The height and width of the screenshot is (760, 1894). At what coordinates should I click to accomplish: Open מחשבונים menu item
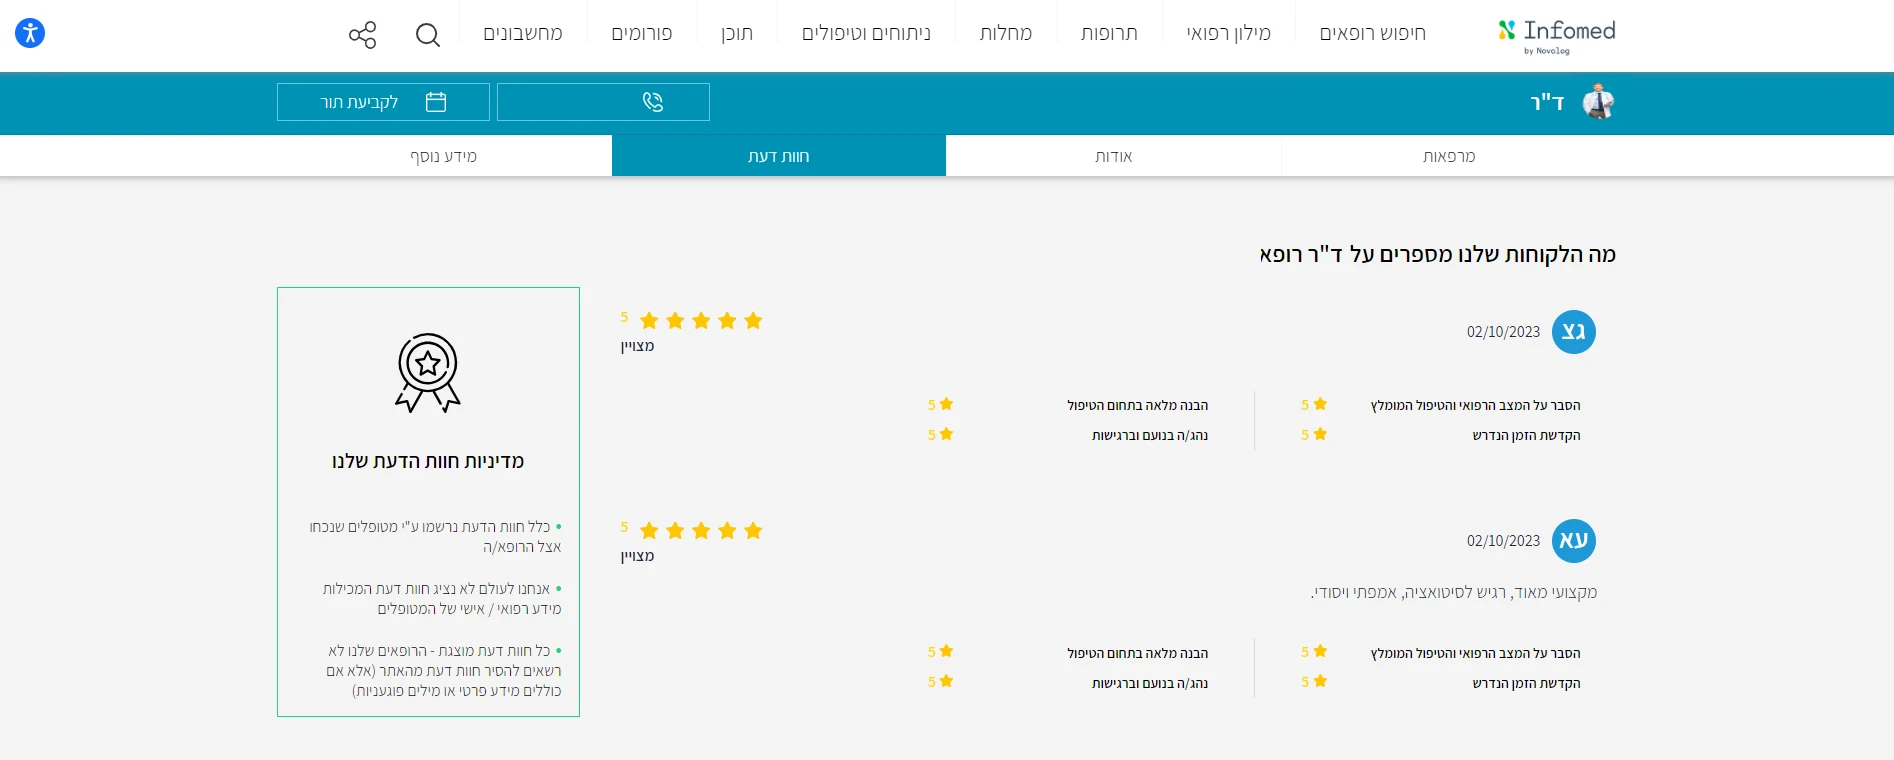point(523,34)
